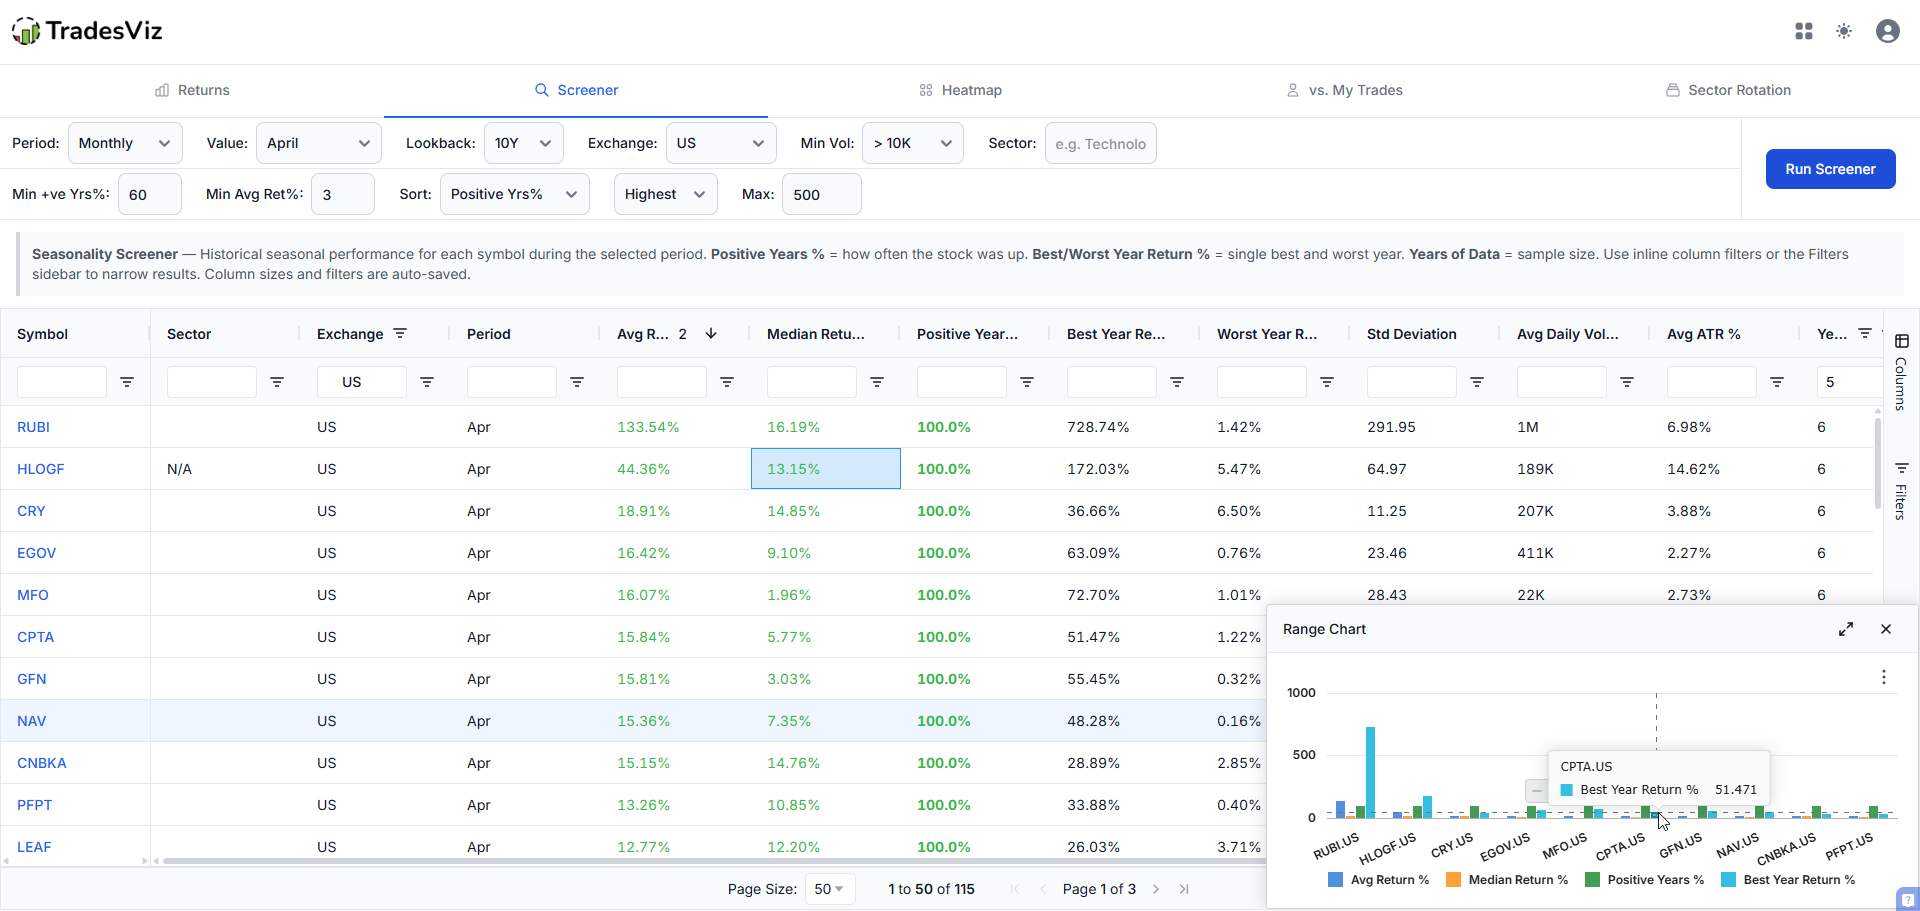Open Avg Daily Vol filter icon

click(x=1627, y=382)
